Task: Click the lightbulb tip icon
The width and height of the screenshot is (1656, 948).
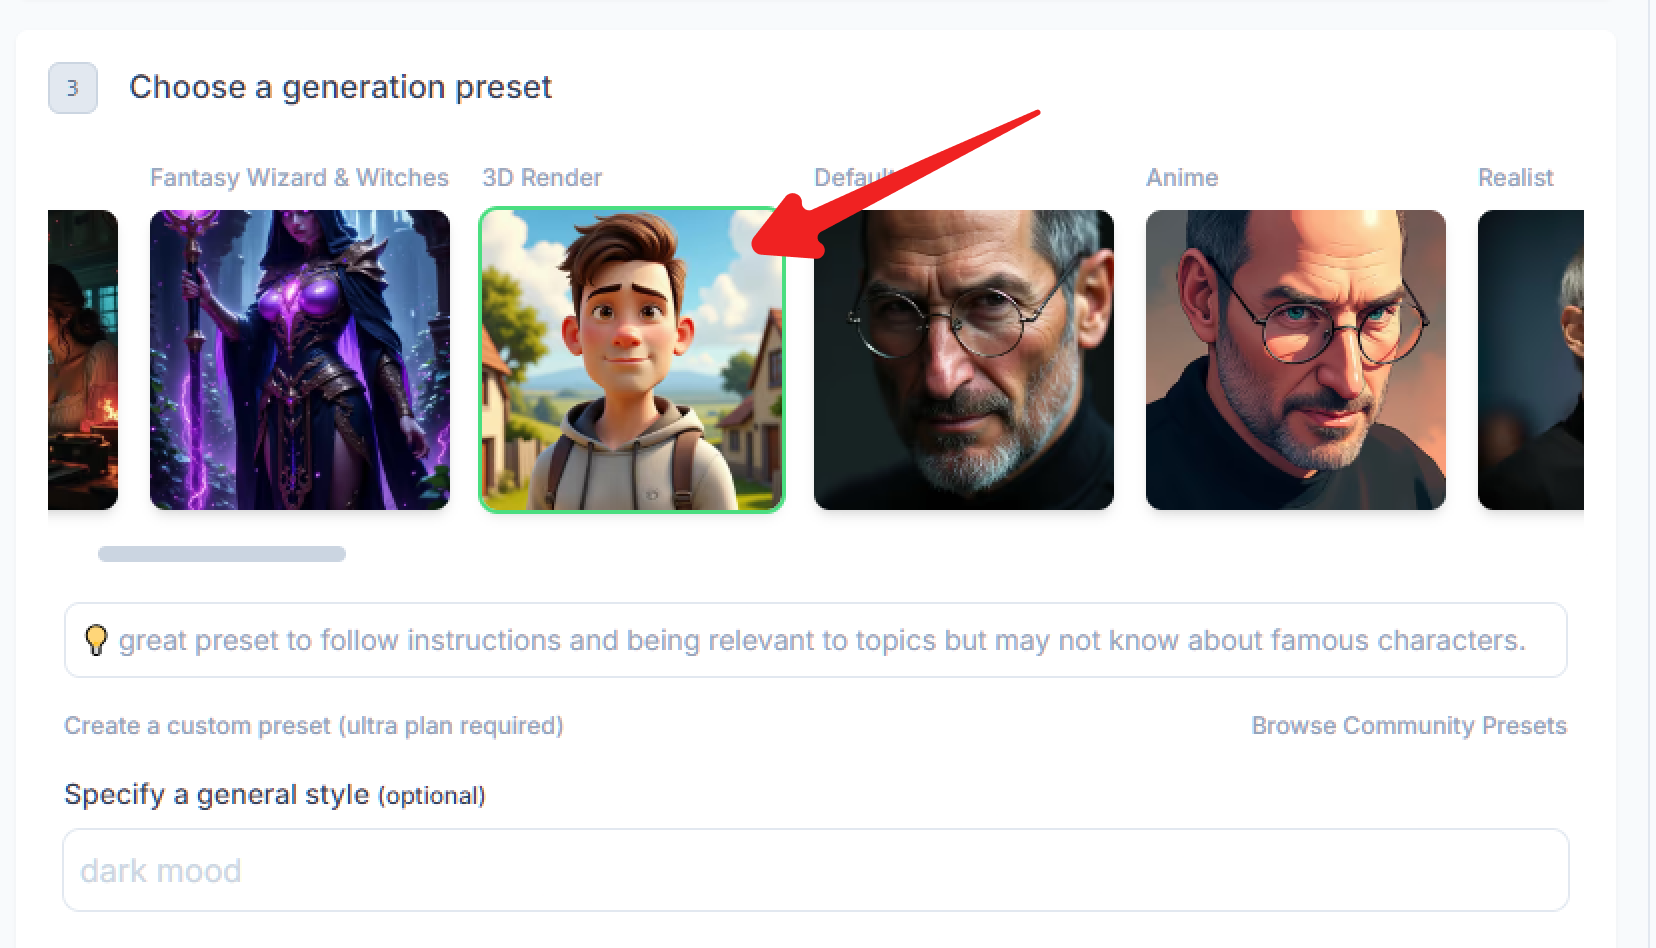Action: coord(96,640)
